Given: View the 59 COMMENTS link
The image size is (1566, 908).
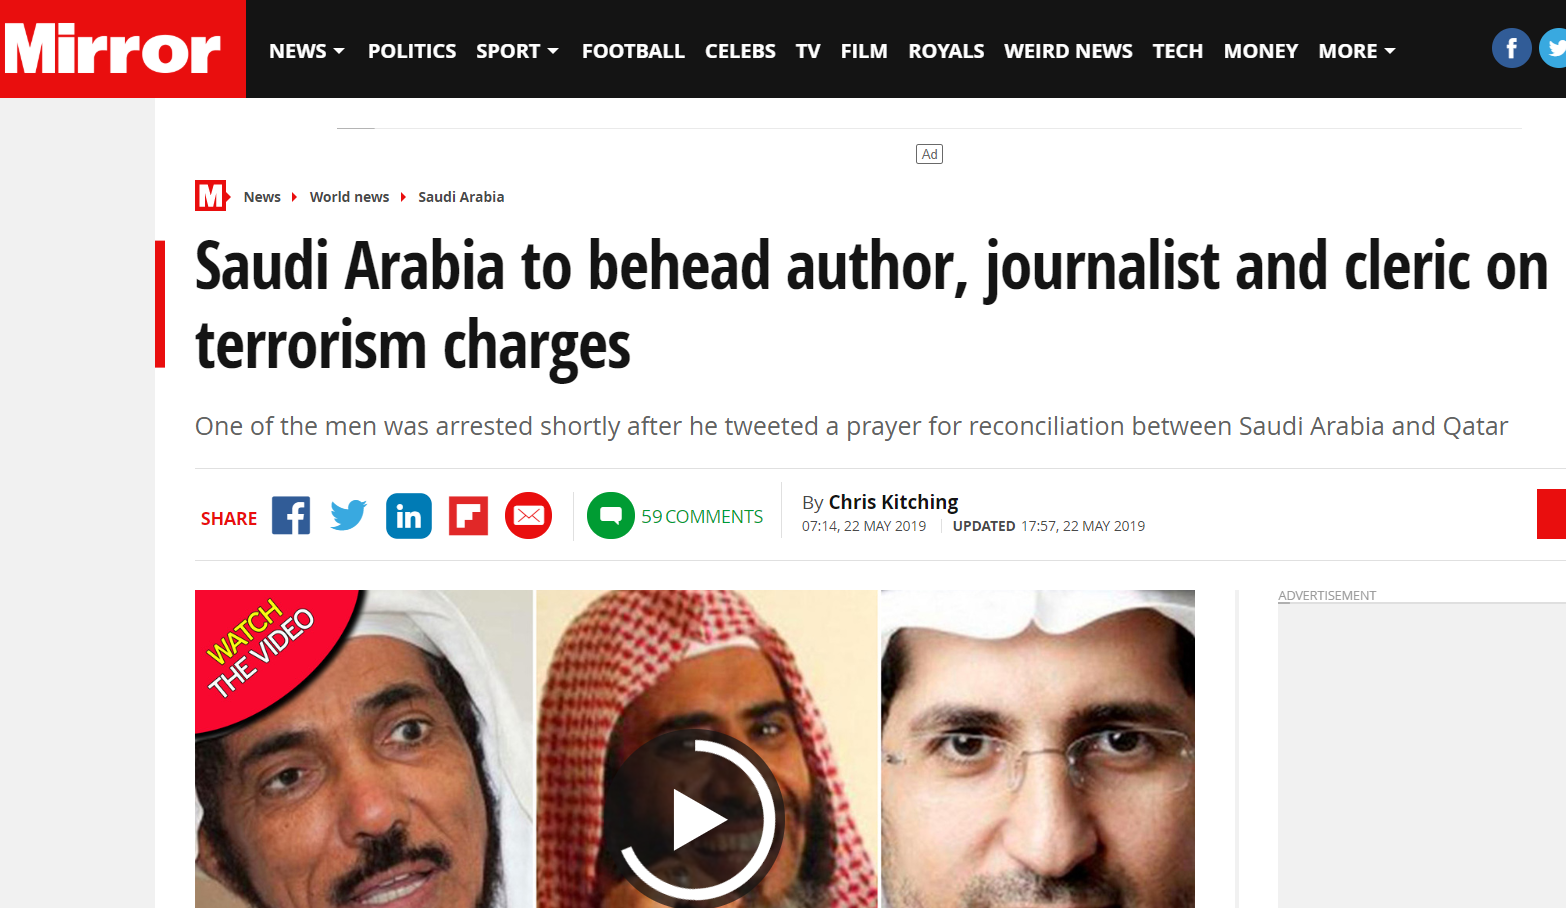Looking at the screenshot, I should click(702, 517).
